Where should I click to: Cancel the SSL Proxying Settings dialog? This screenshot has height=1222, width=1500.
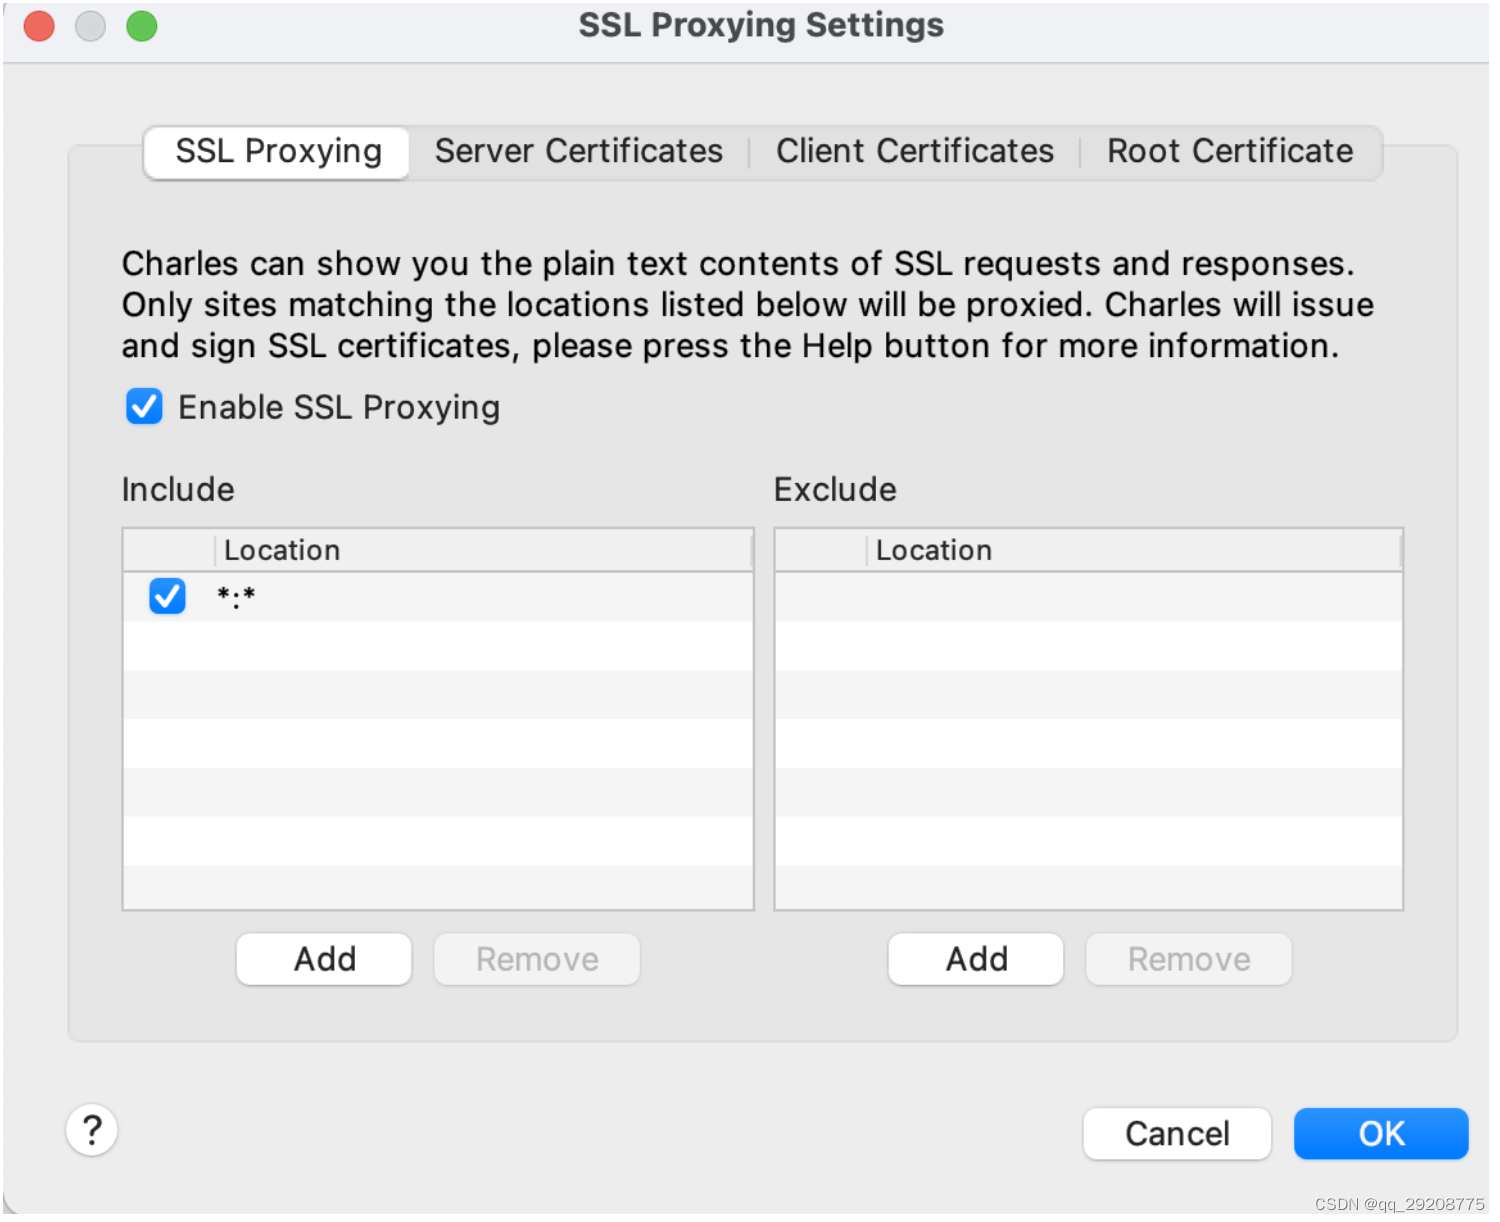pyautogui.click(x=1177, y=1134)
